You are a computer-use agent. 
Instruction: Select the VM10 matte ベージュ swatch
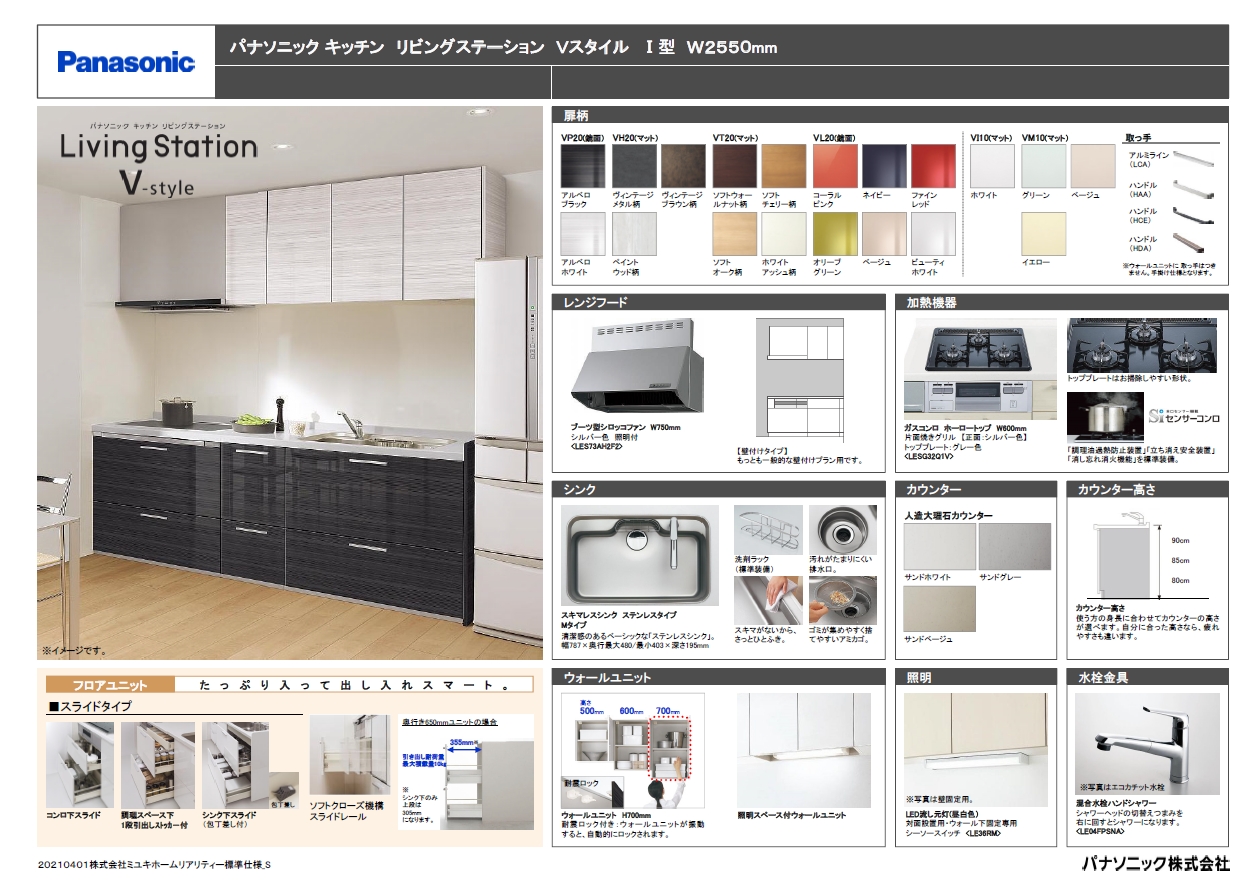point(1093,166)
